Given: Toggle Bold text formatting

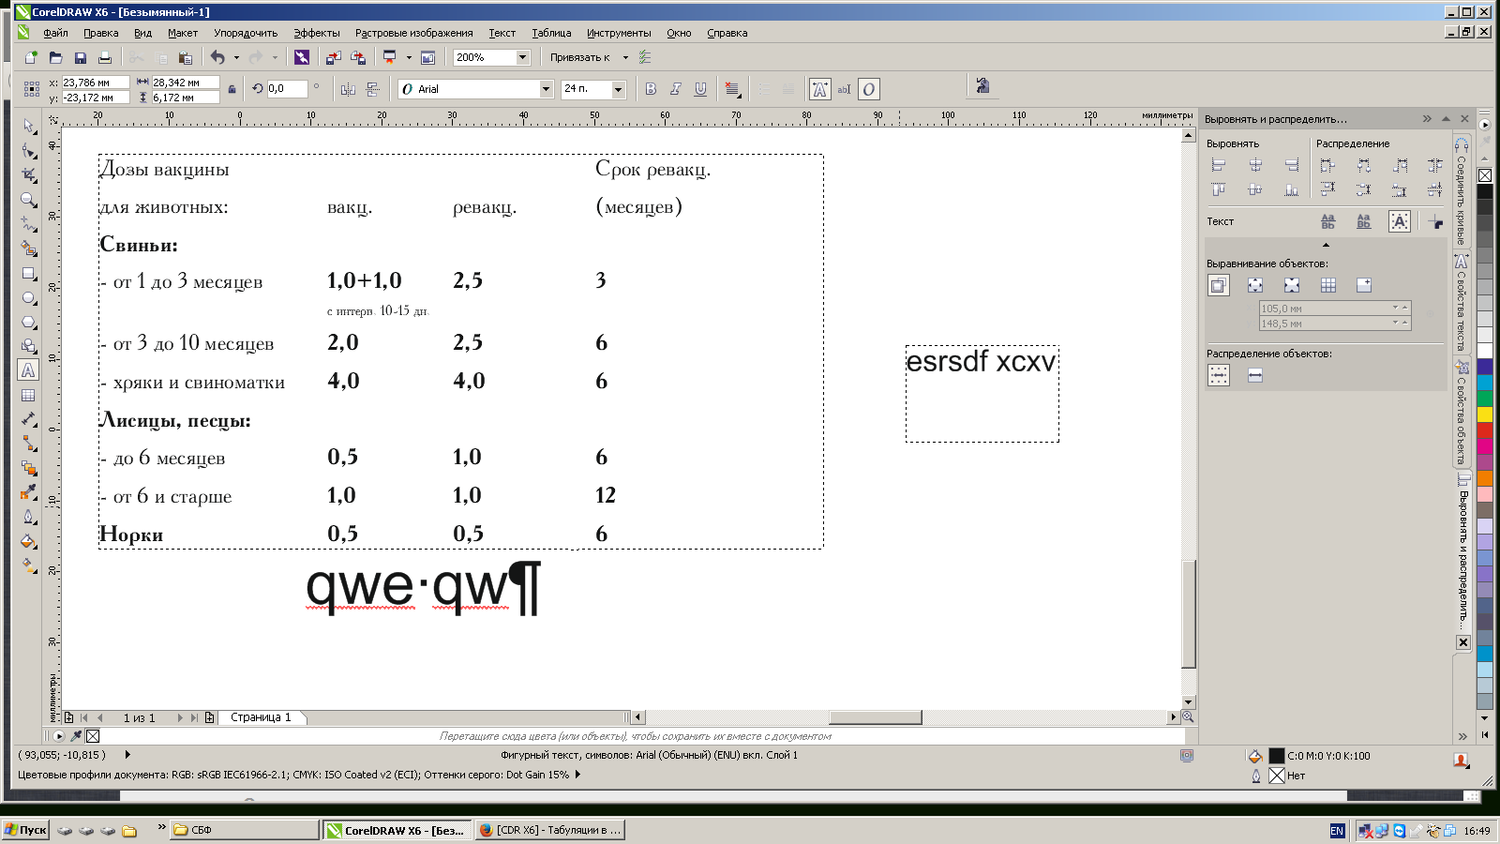Looking at the screenshot, I should click(651, 89).
